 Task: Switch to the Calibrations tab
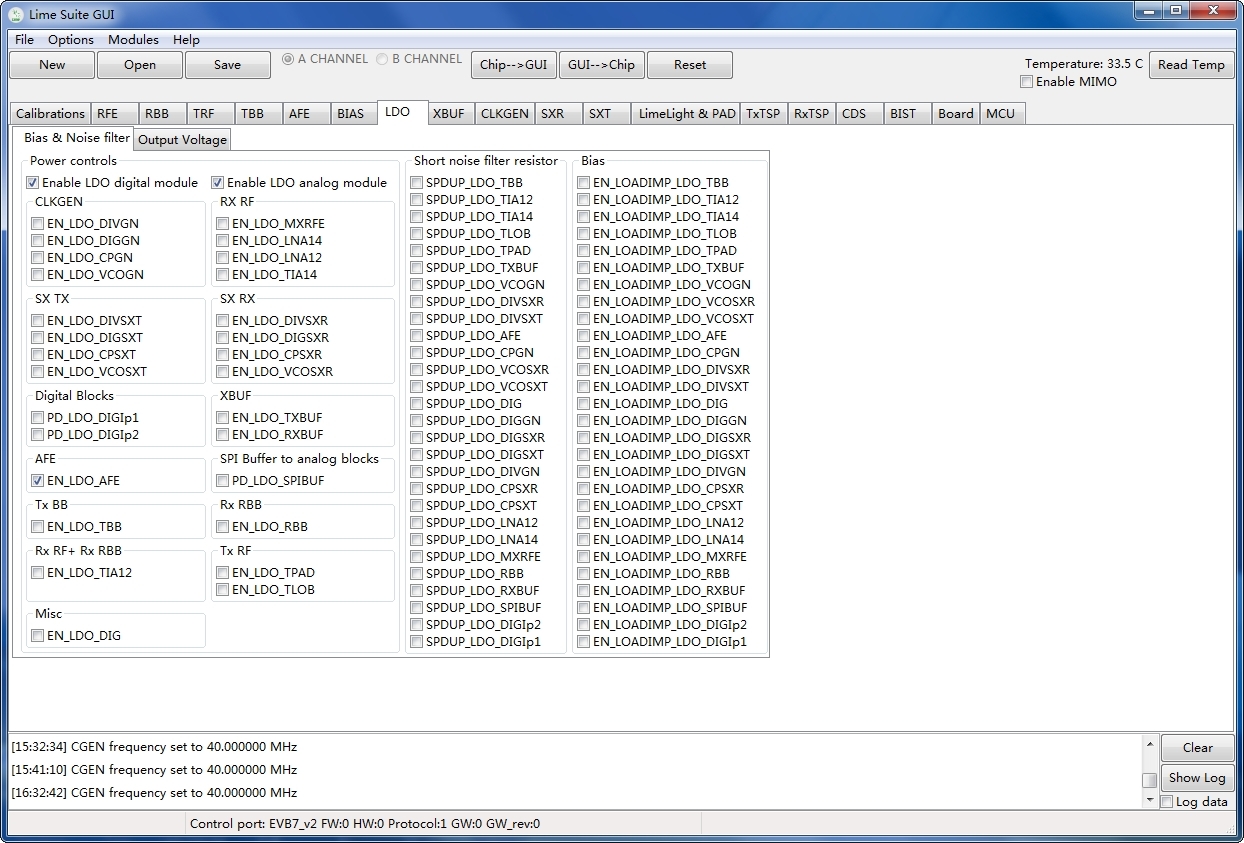(50, 113)
